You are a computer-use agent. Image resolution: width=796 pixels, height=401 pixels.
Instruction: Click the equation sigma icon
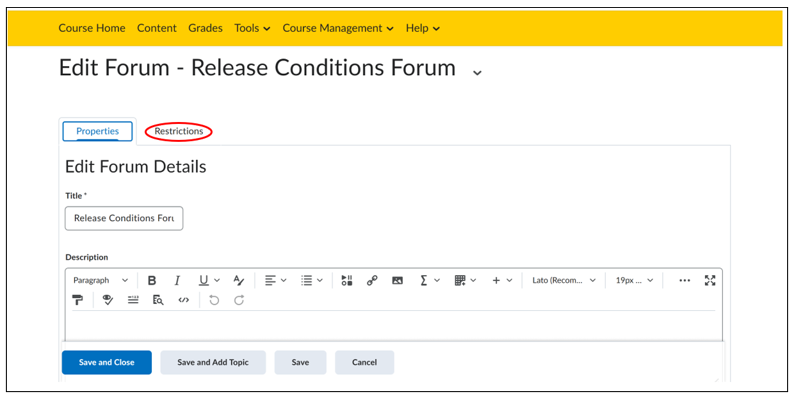(423, 280)
